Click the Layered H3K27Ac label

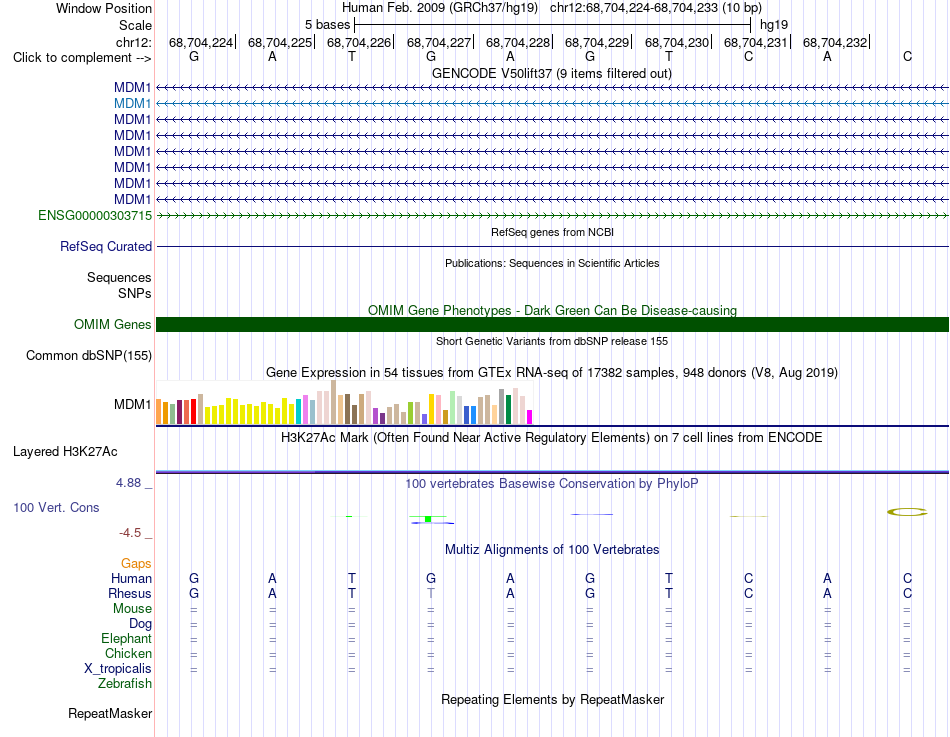[x=65, y=452]
